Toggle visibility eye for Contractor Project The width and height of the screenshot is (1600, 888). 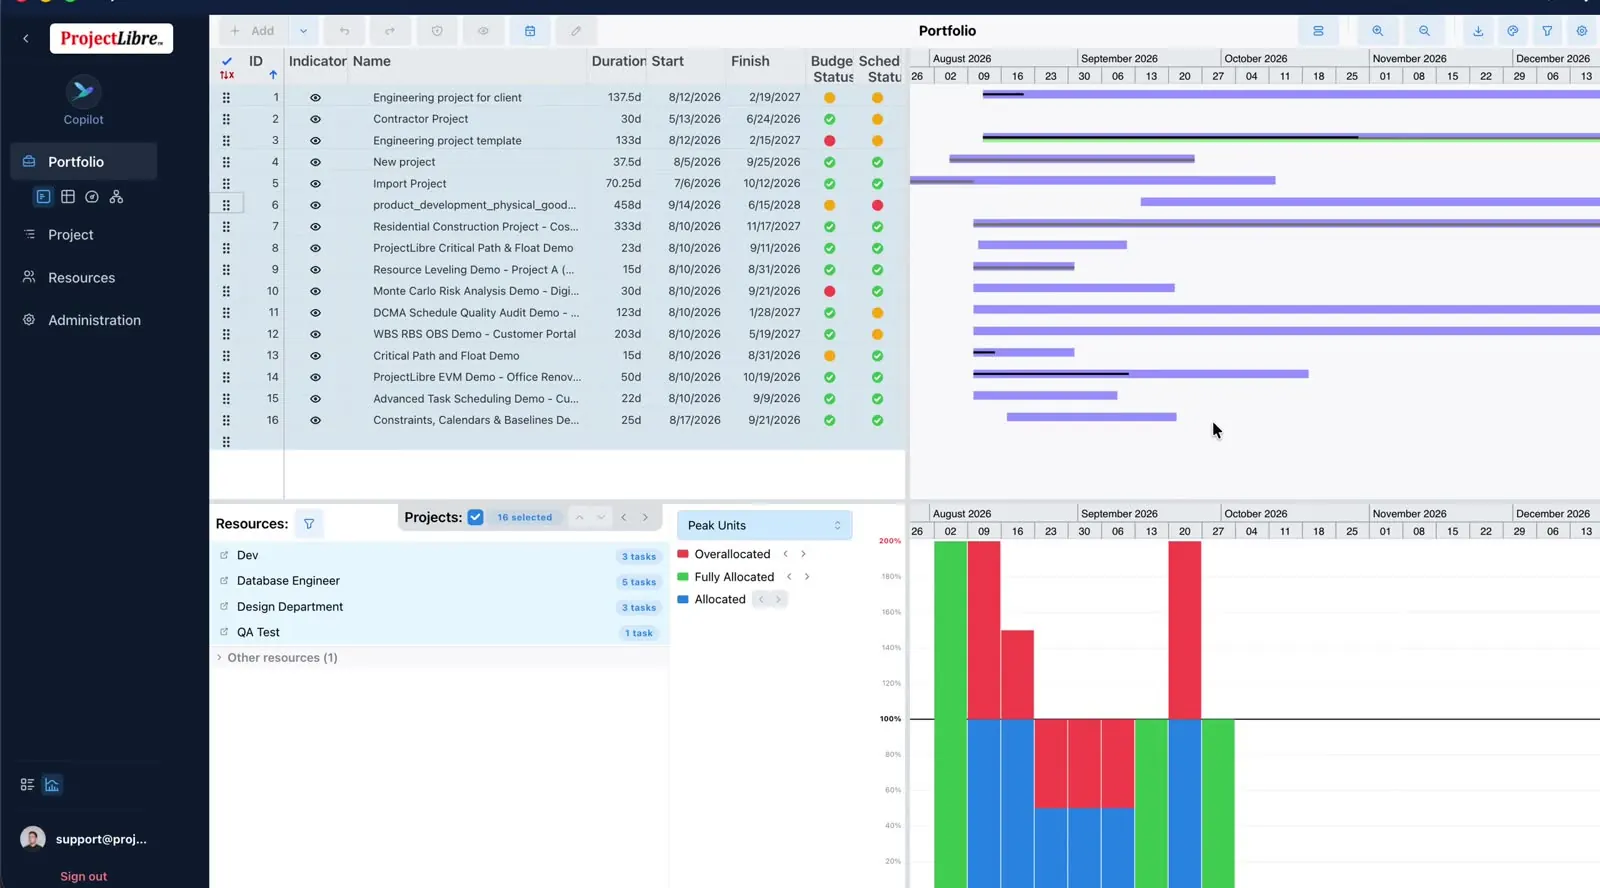[x=315, y=119]
